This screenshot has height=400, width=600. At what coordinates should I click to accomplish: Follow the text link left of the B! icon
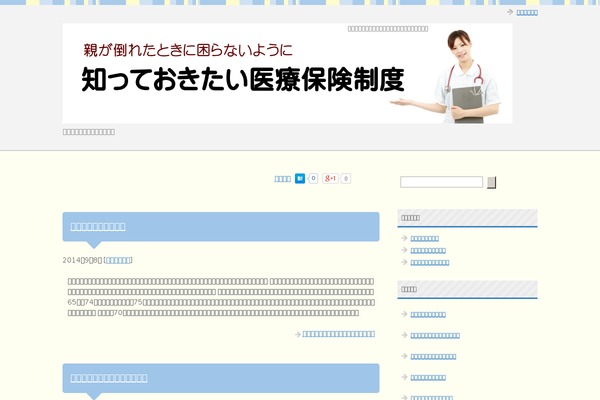click(282, 179)
